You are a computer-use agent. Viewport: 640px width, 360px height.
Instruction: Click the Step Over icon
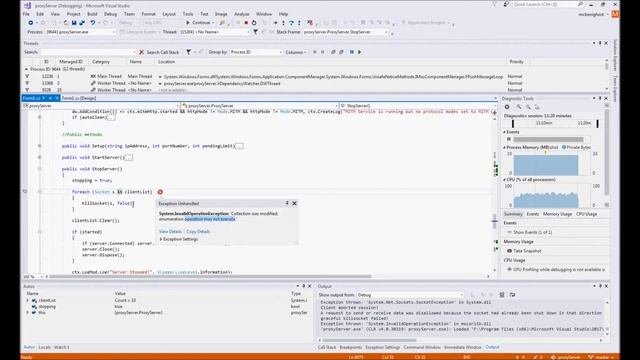(291, 23)
